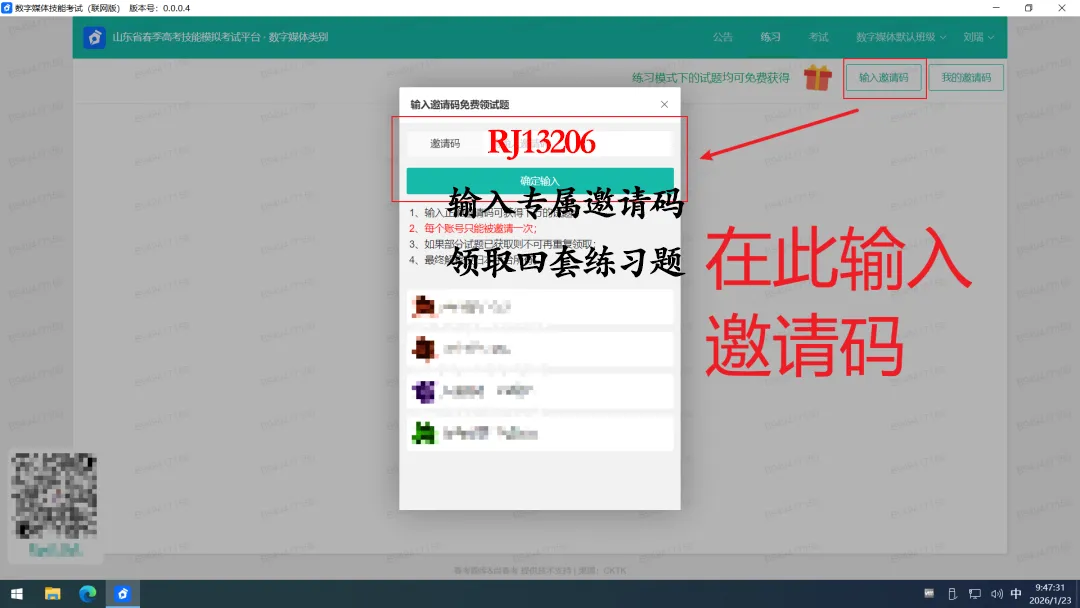This screenshot has height=608, width=1080.
Task: Select the first blurred invited-user row
Action: pyautogui.click(x=539, y=307)
